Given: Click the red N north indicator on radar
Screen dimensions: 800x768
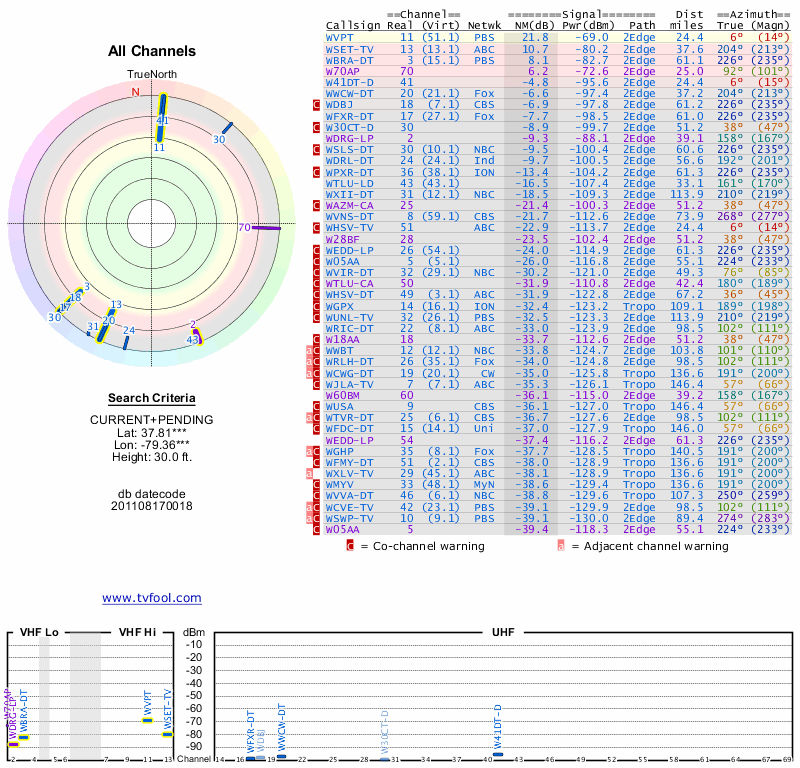Looking at the screenshot, I should point(136,92).
